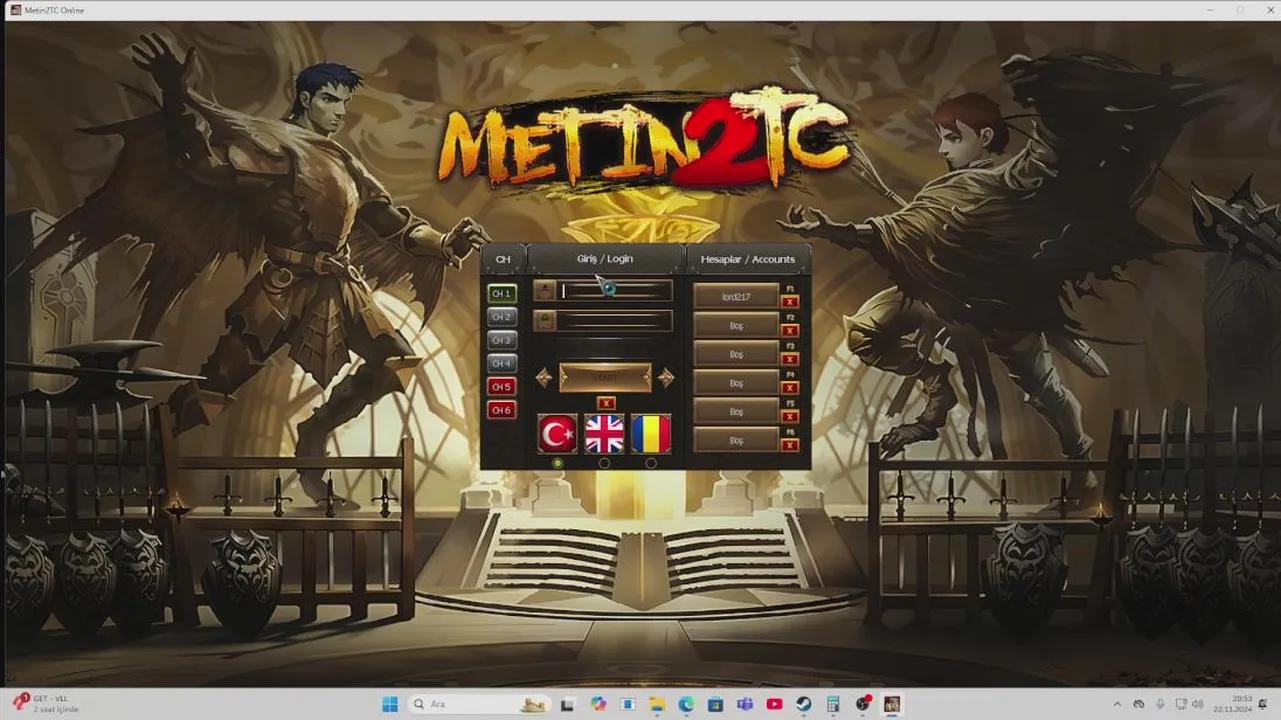
Task: Open the CH header tab
Action: point(503,259)
